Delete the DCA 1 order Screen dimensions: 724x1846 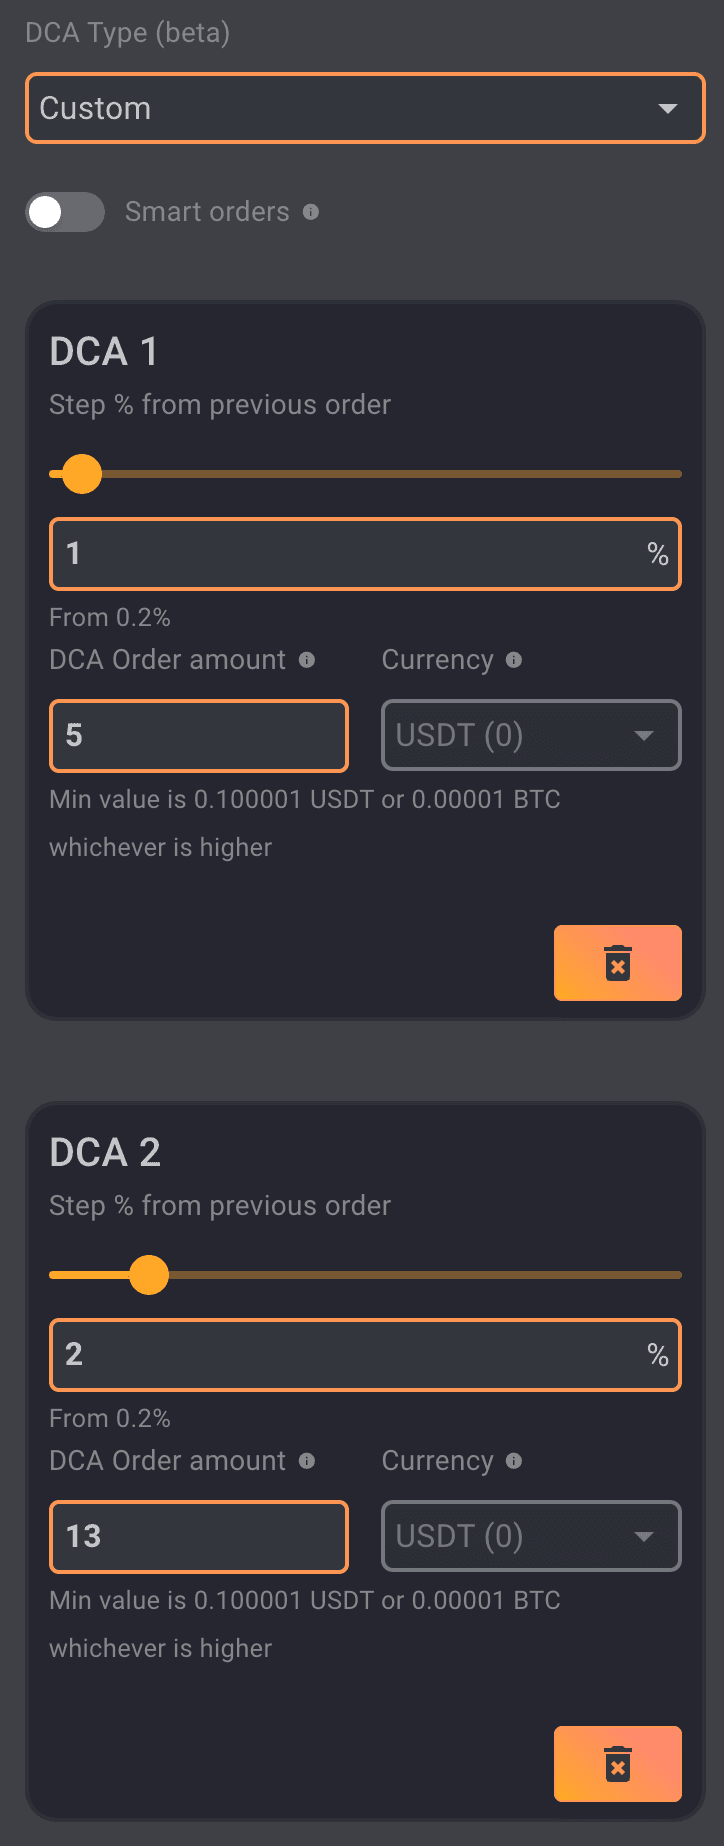[617, 963]
